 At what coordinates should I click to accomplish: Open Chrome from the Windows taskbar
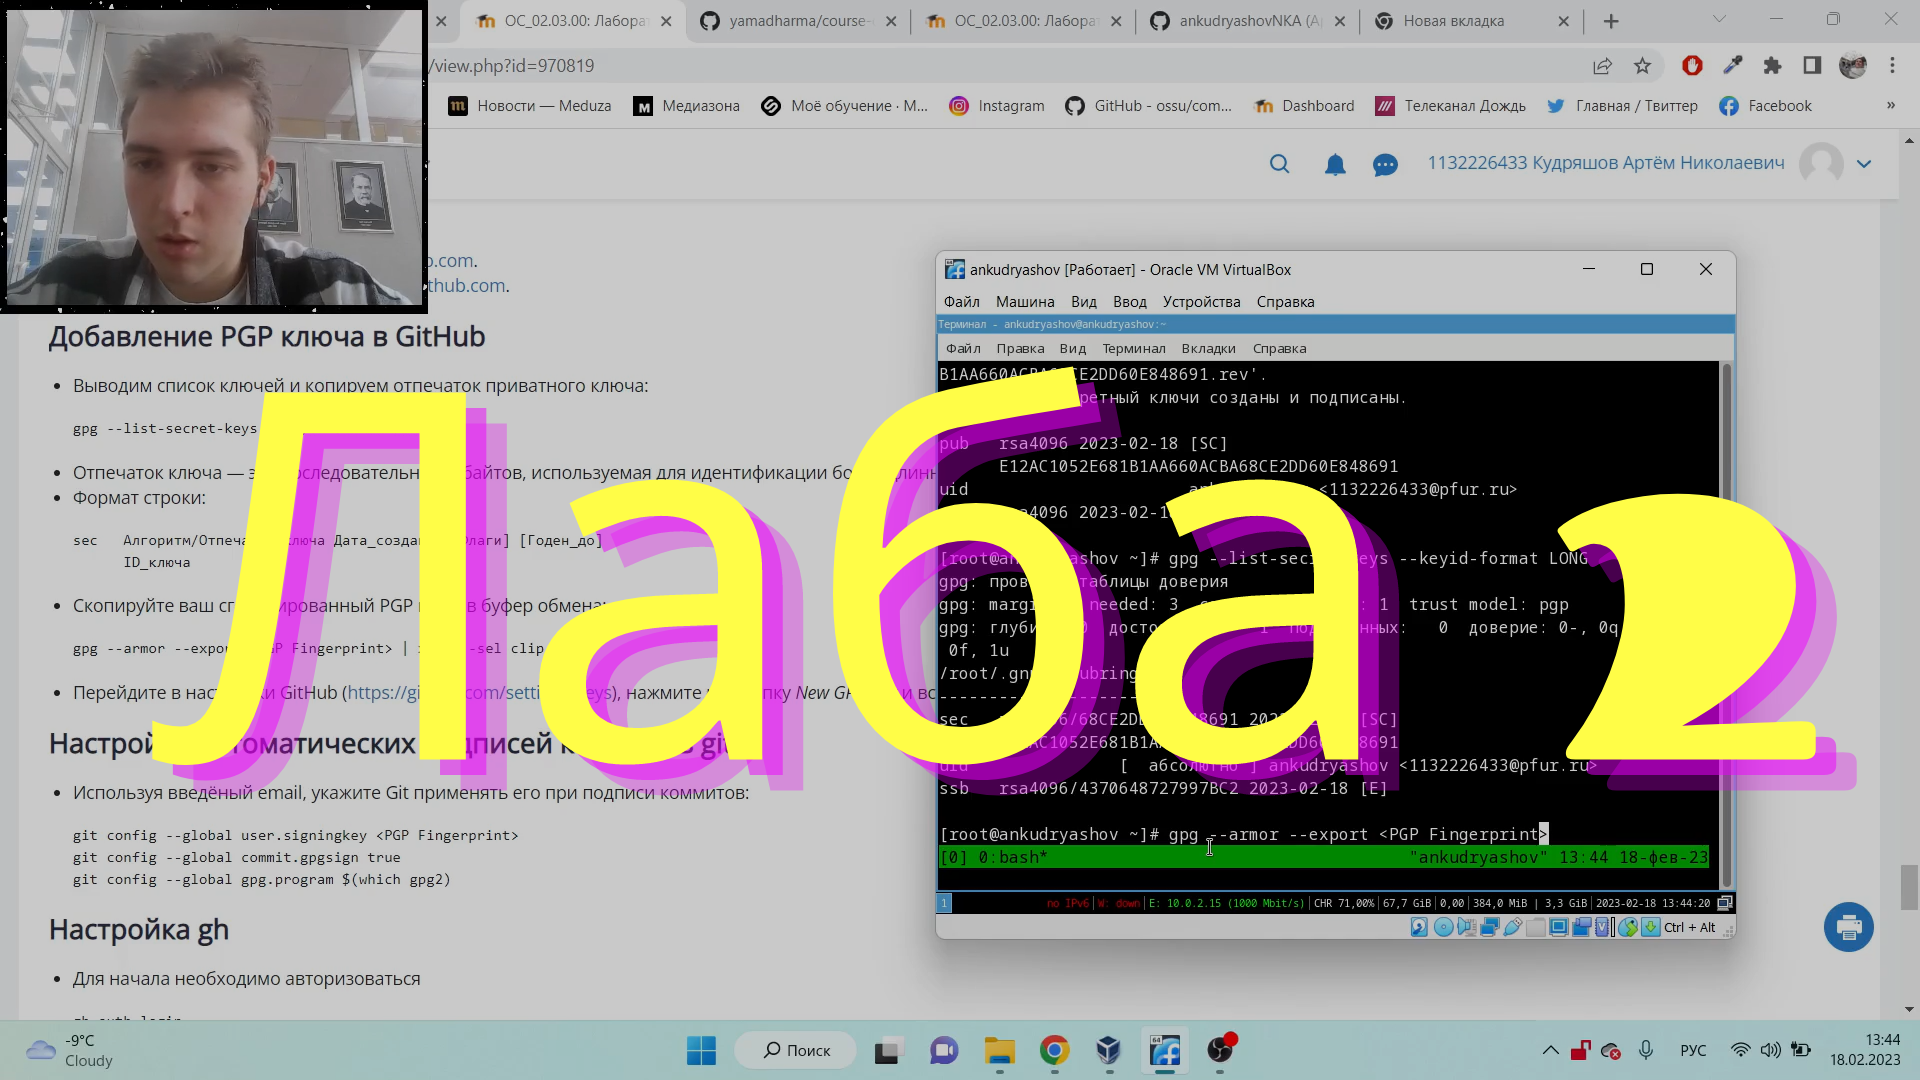point(1054,1050)
